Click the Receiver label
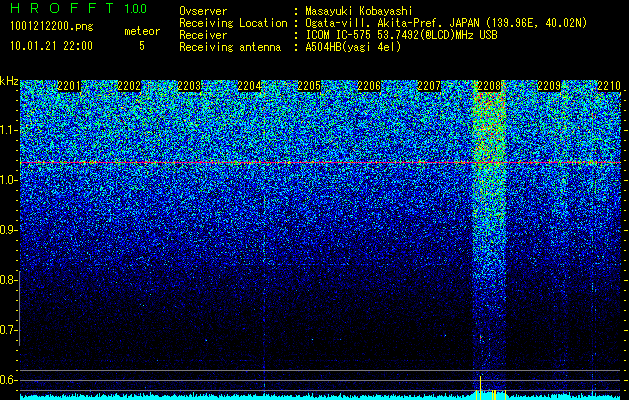 [x=203, y=35]
